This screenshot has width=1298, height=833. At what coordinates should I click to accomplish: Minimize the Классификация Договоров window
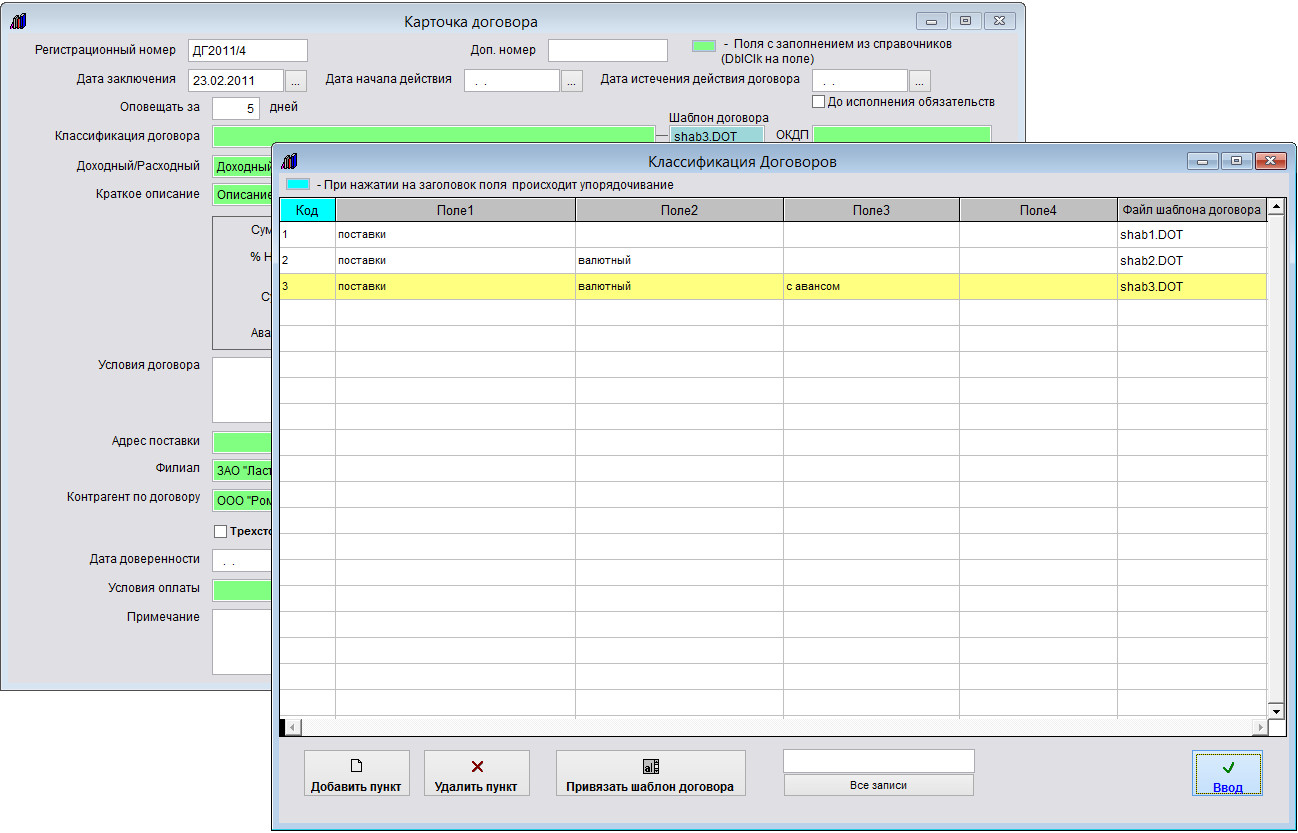click(1203, 161)
